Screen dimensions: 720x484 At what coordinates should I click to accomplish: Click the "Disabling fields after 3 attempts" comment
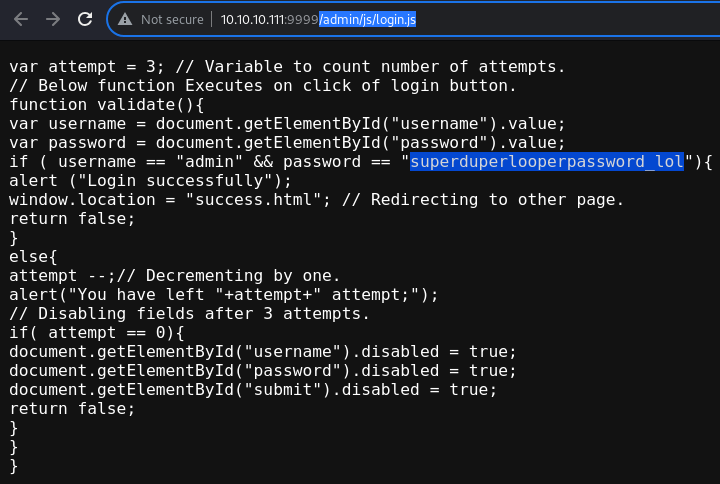[x=189, y=314]
